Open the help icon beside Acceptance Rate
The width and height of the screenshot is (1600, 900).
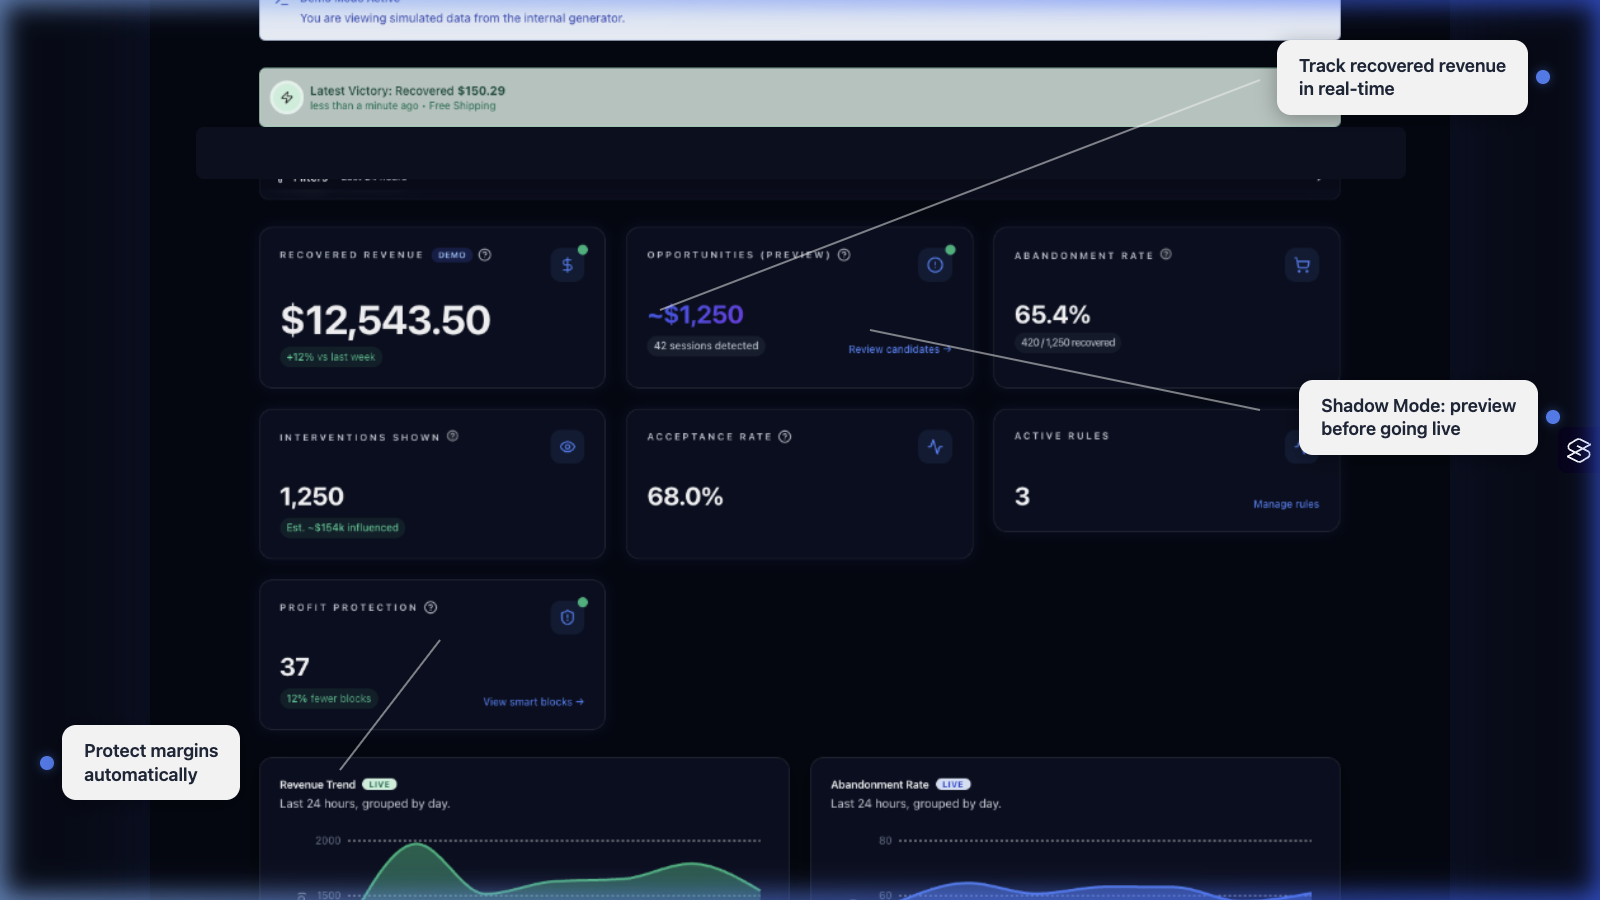(x=785, y=436)
